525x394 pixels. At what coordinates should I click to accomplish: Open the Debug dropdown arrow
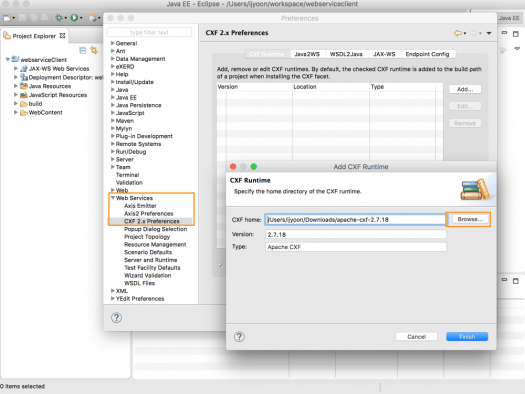pyautogui.click(x=65, y=18)
